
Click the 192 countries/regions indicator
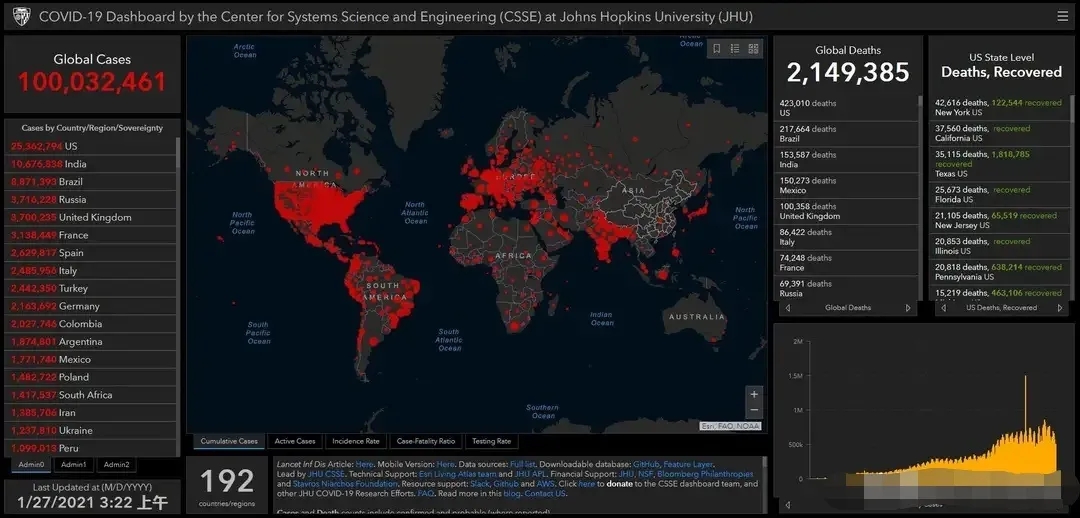tap(227, 486)
